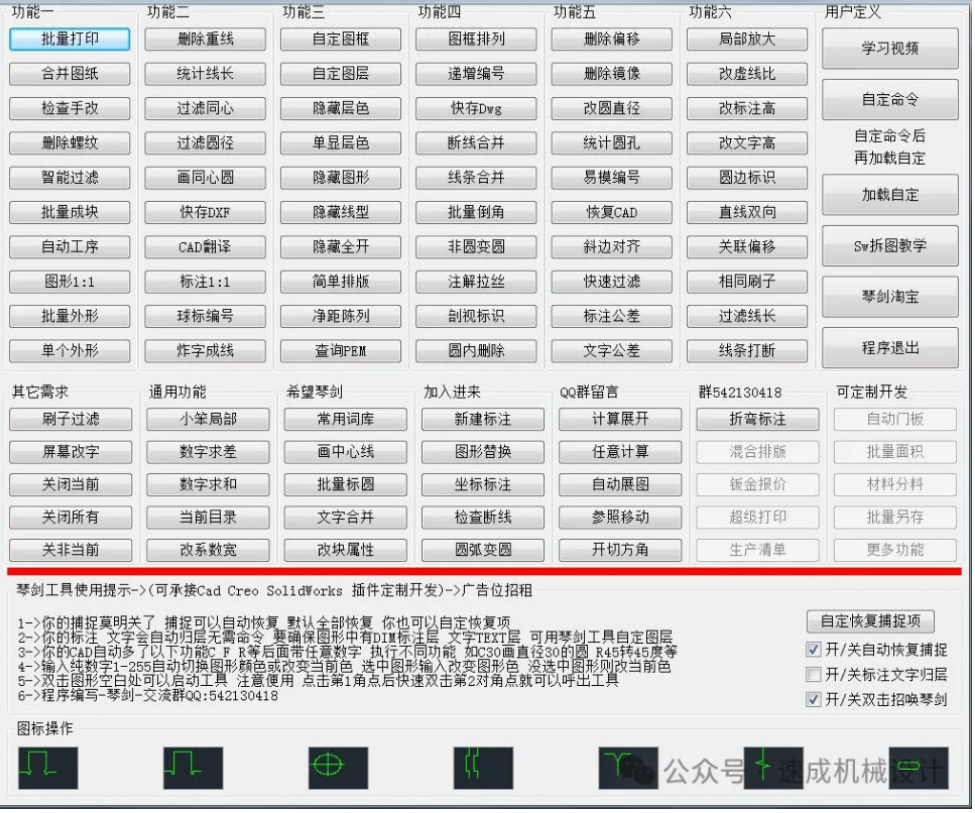Click the 程序退出 button to exit
Screen dimensions: 975x813
click(x=890, y=347)
